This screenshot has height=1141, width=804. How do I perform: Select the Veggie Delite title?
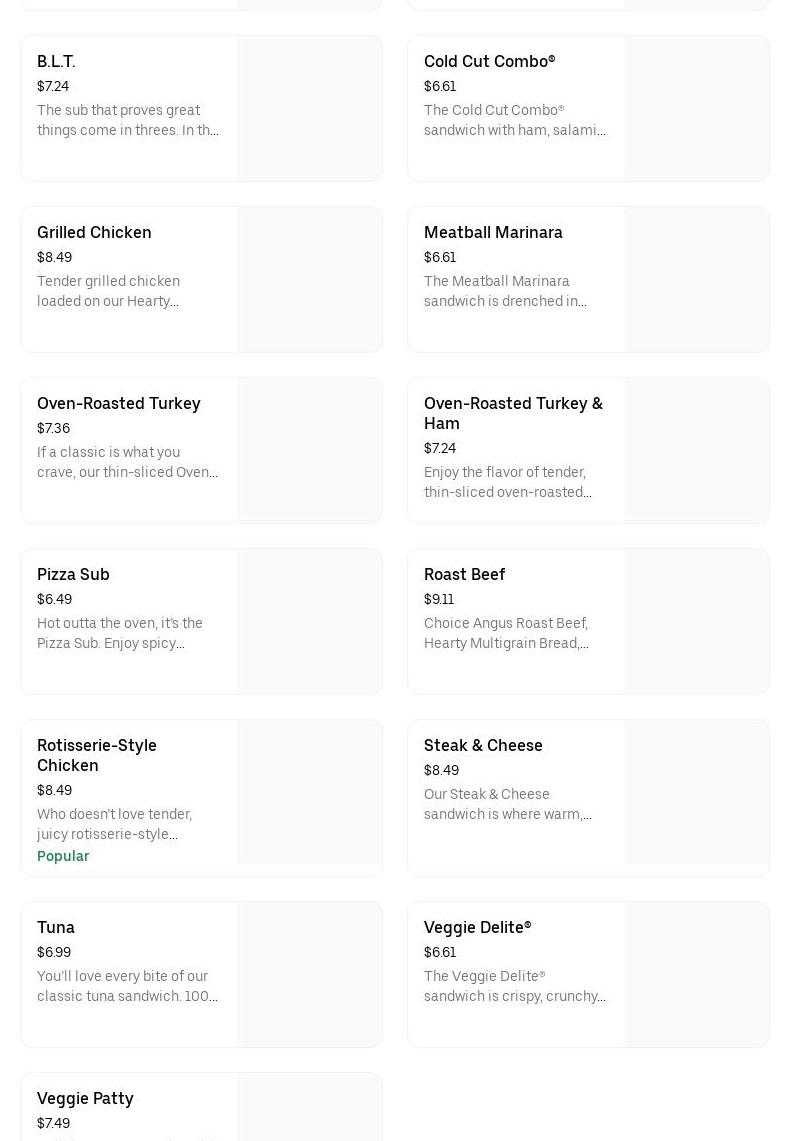pyautogui.click(x=477, y=928)
